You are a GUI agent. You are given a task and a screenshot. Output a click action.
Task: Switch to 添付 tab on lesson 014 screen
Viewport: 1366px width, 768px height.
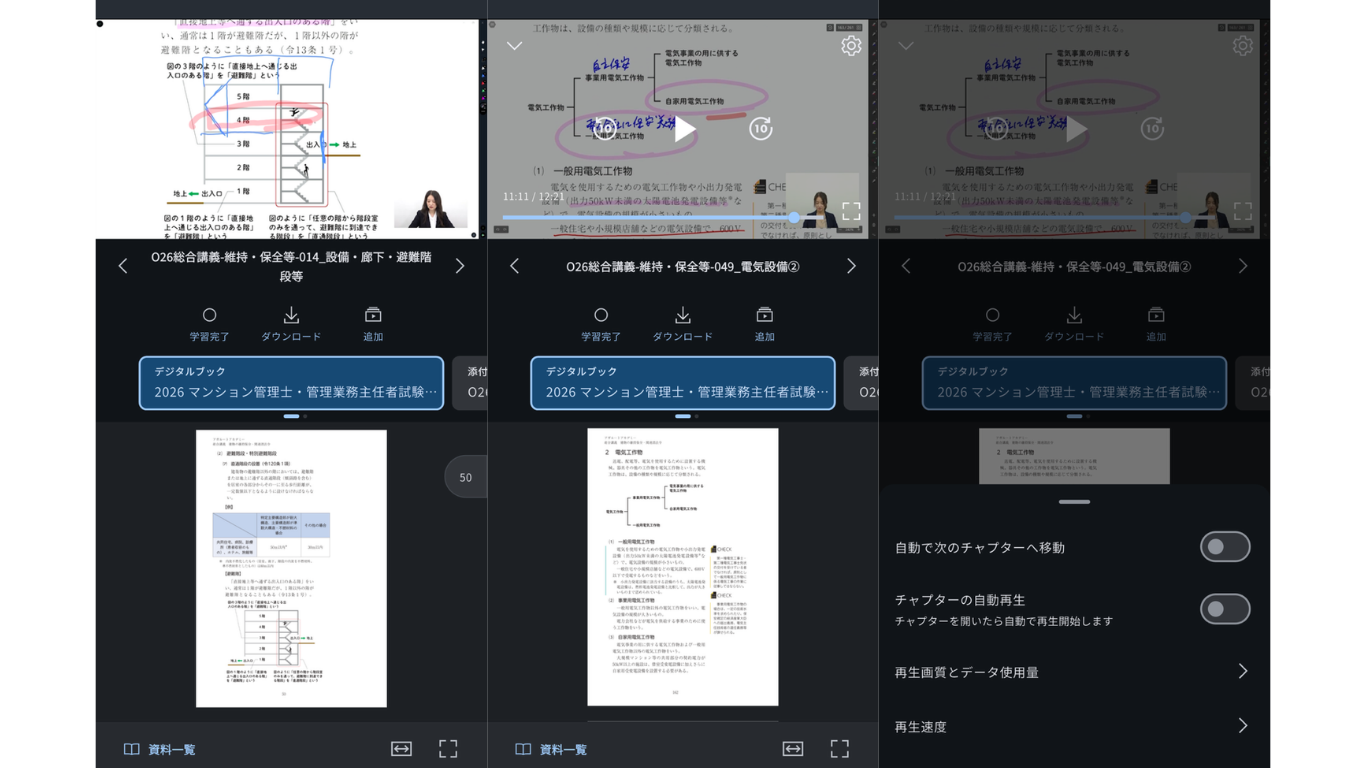(470, 383)
